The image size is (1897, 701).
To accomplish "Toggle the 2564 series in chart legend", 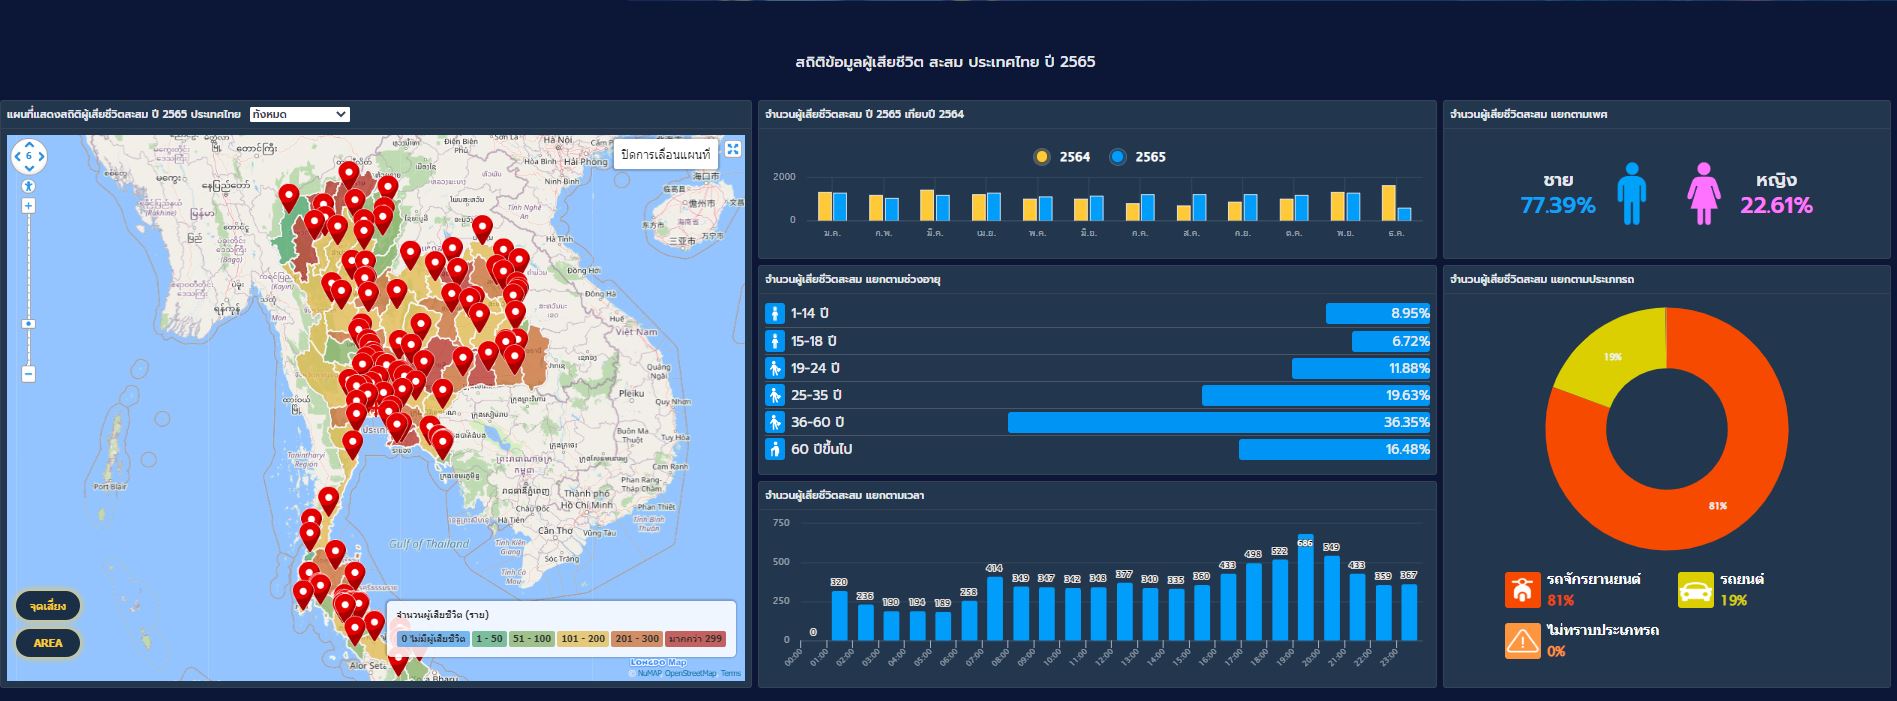I will tap(1042, 157).
